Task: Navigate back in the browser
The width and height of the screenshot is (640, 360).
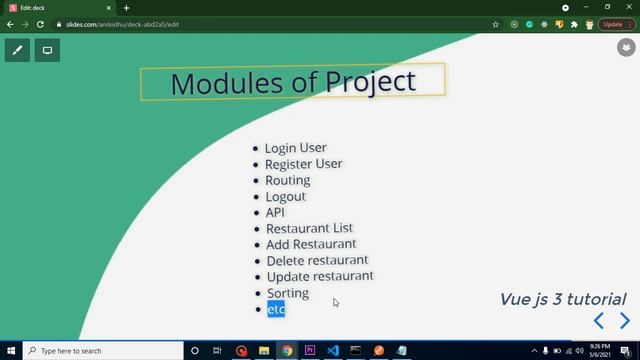Action: pos(10,24)
